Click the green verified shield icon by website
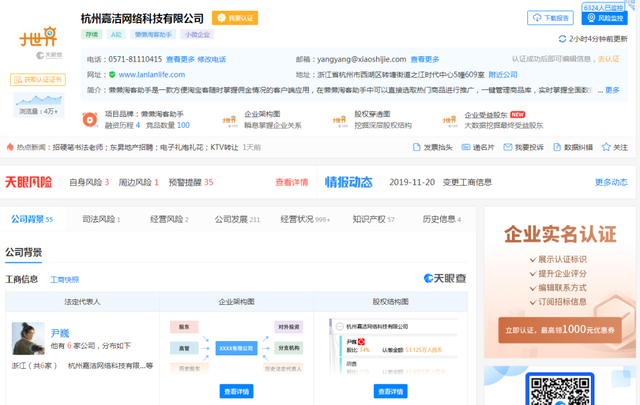The image size is (640, 405). tap(112, 75)
